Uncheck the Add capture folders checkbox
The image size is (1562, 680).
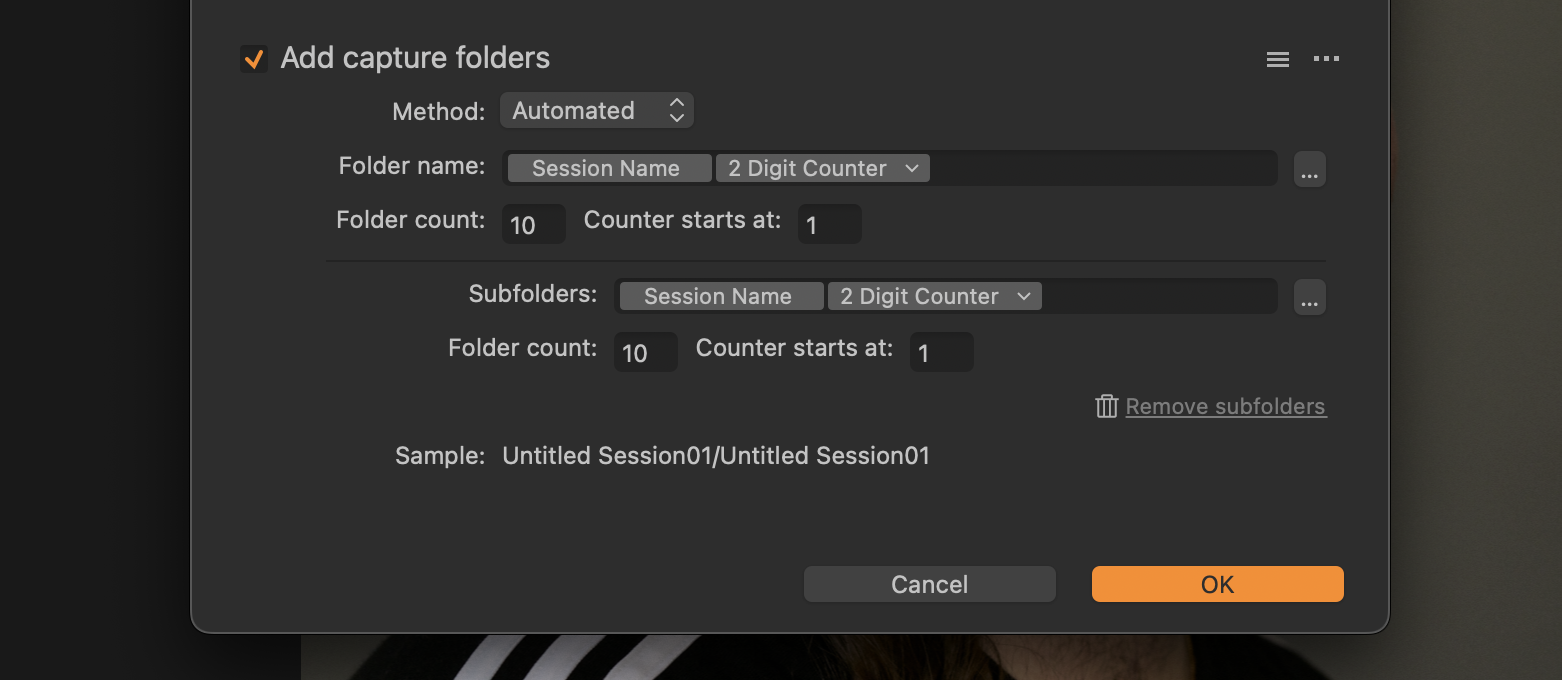pos(254,59)
